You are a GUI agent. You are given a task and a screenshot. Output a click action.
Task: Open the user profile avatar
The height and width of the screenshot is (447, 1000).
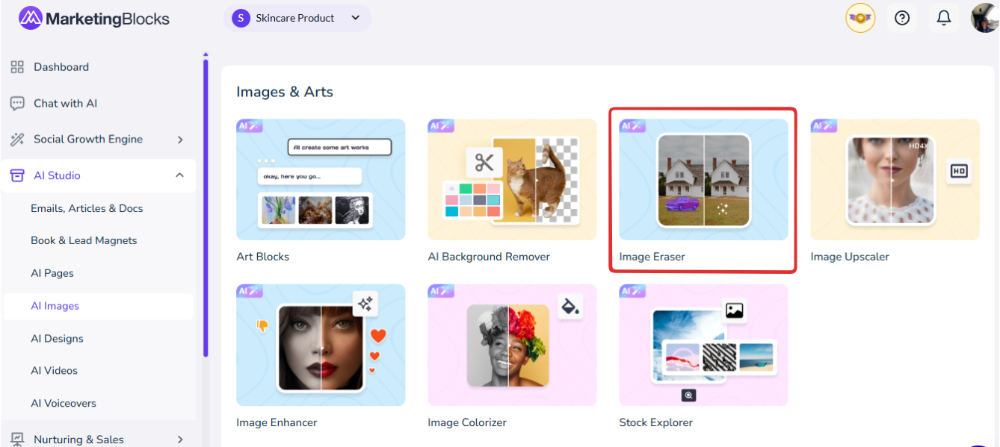984,18
